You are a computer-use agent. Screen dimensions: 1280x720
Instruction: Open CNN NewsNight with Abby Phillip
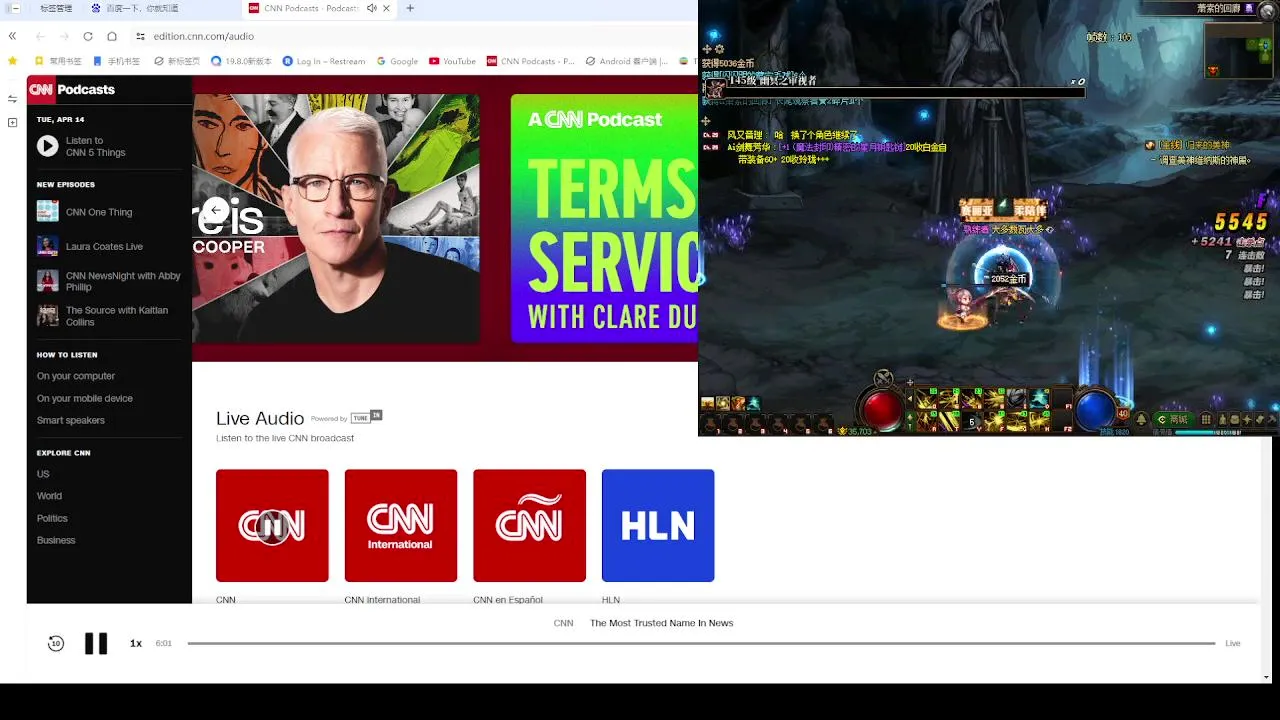point(110,281)
